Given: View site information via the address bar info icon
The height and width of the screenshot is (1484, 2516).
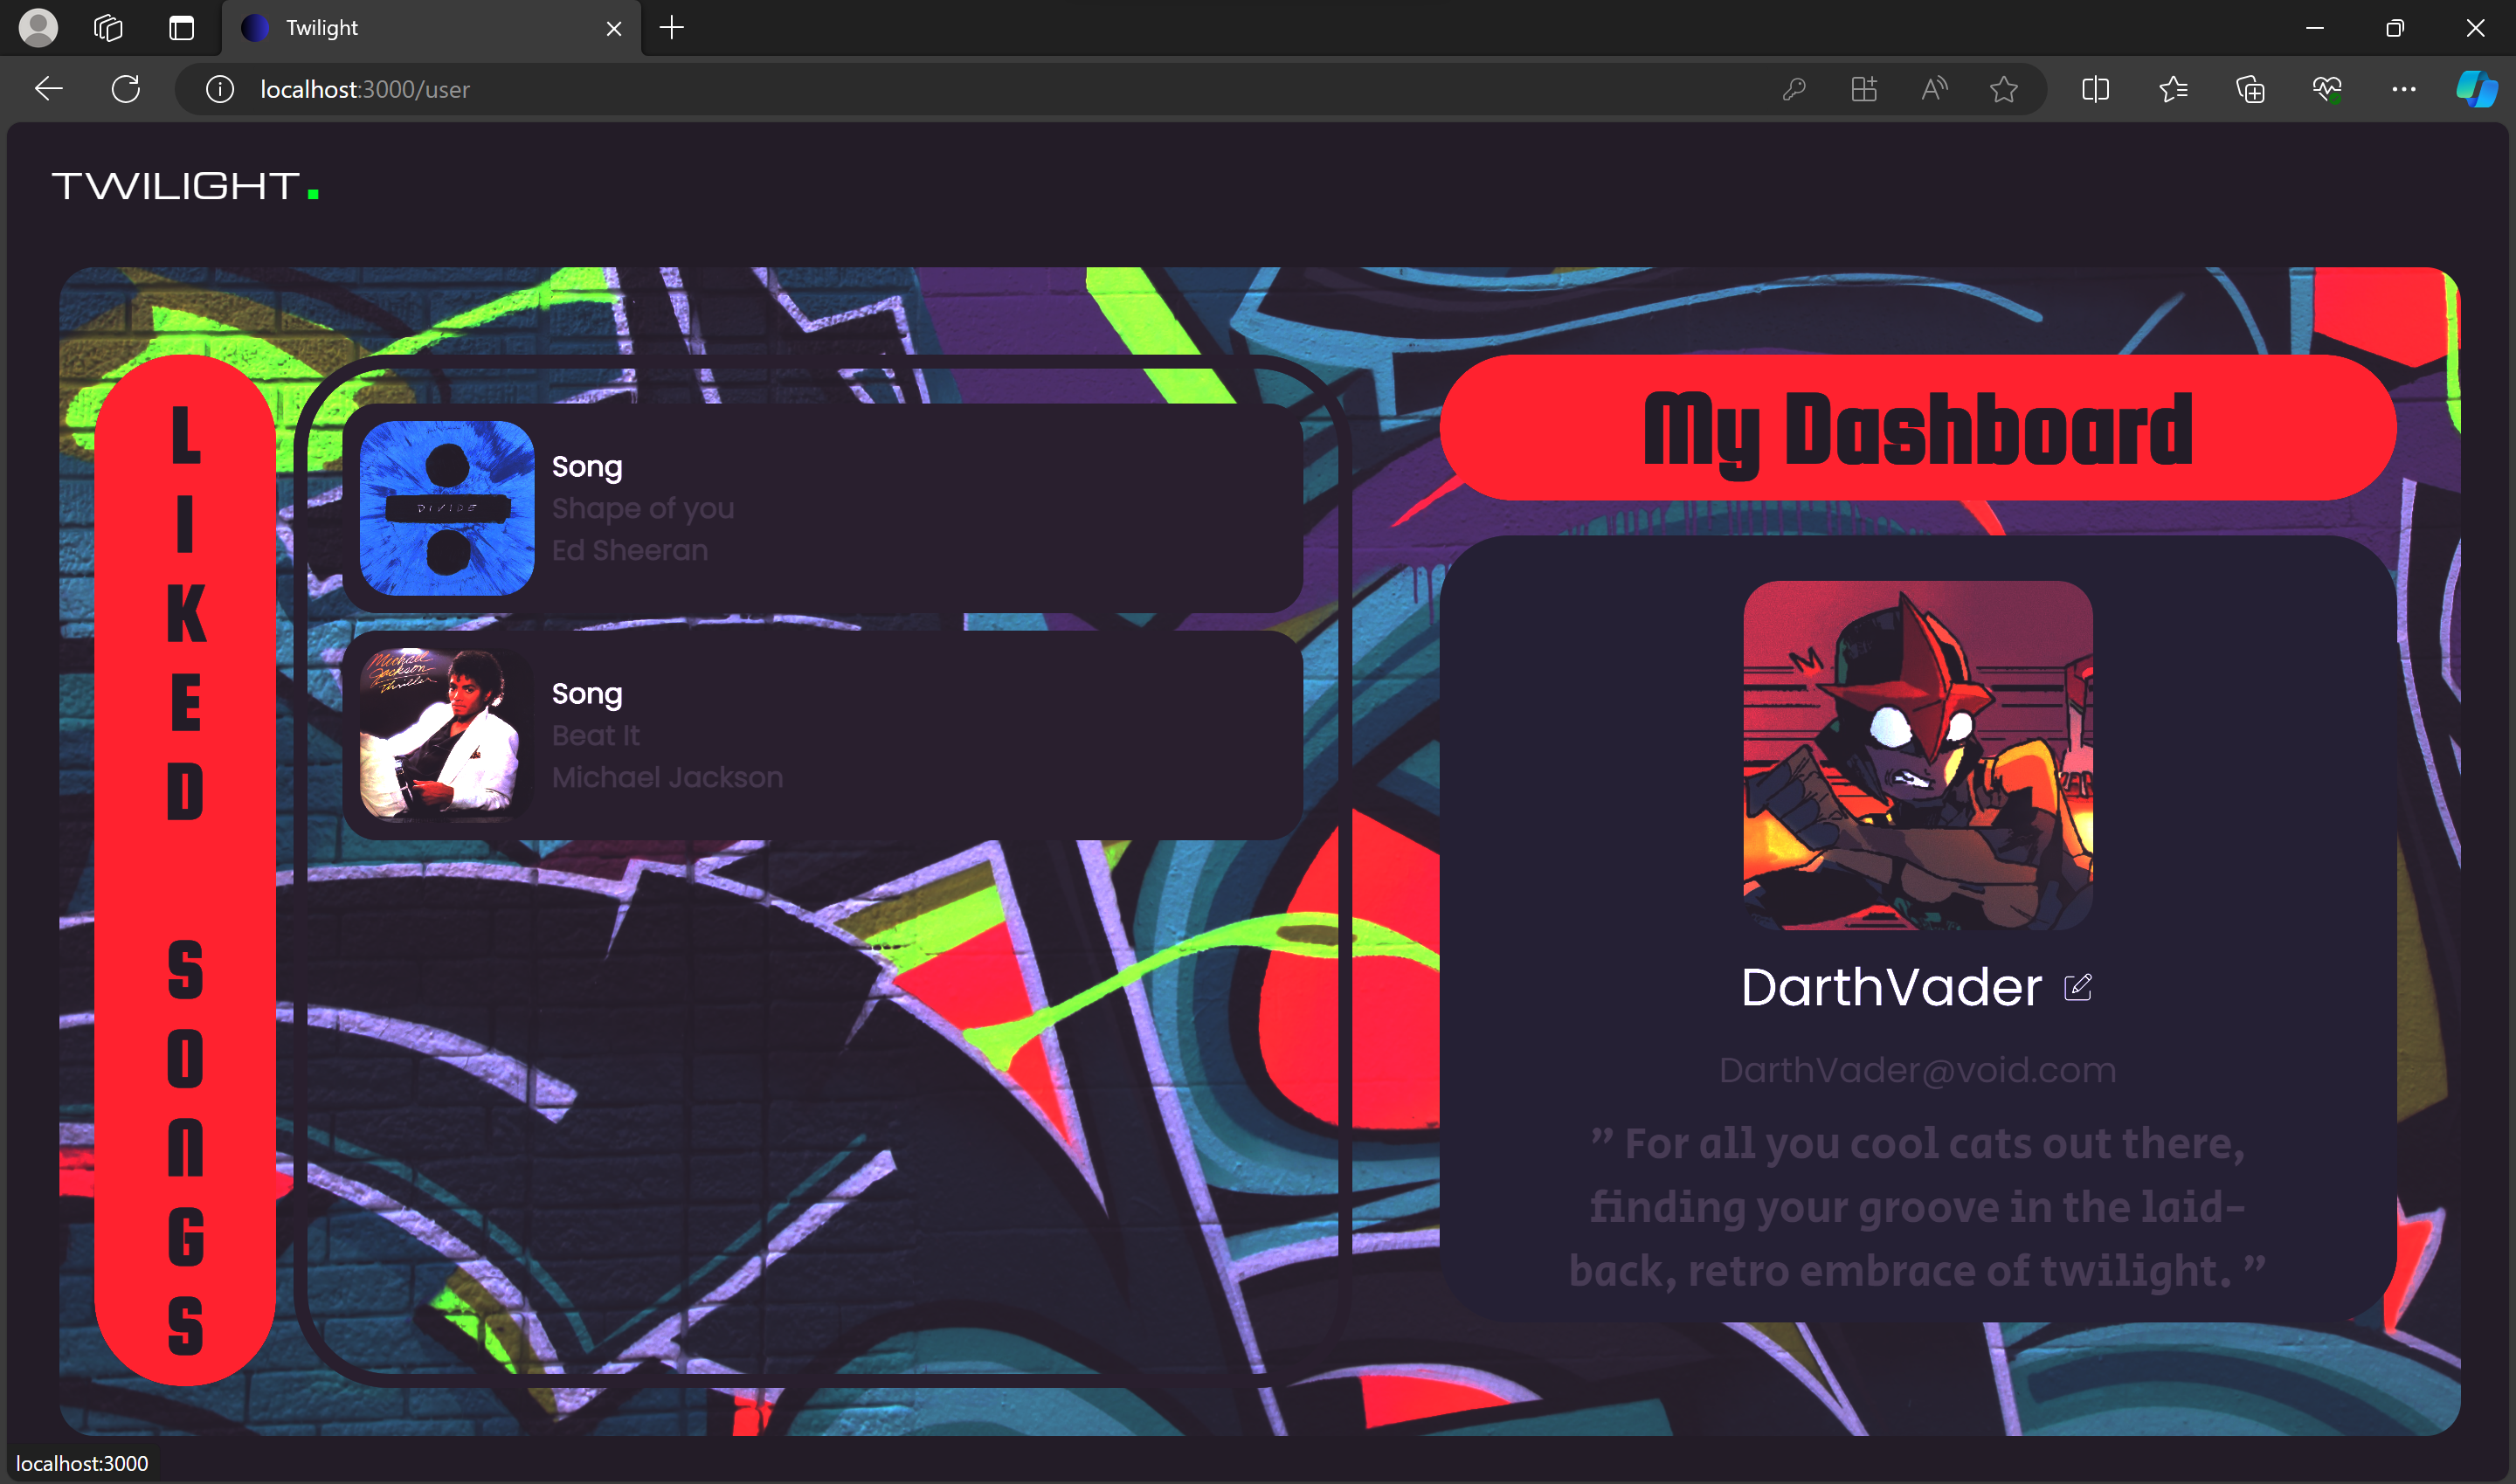Looking at the screenshot, I should pyautogui.click(x=218, y=89).
